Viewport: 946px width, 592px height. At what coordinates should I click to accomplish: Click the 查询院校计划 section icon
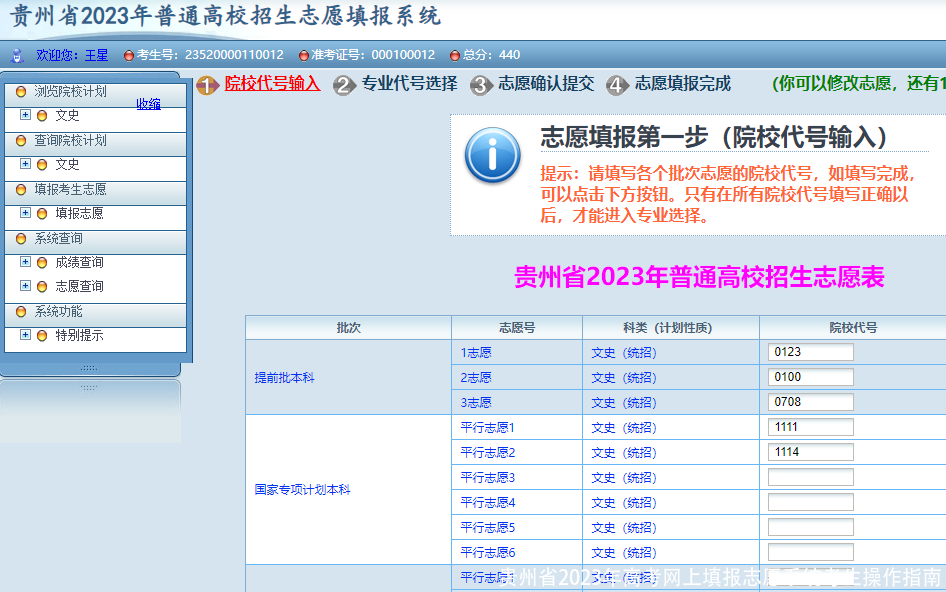tap(20, 140)
